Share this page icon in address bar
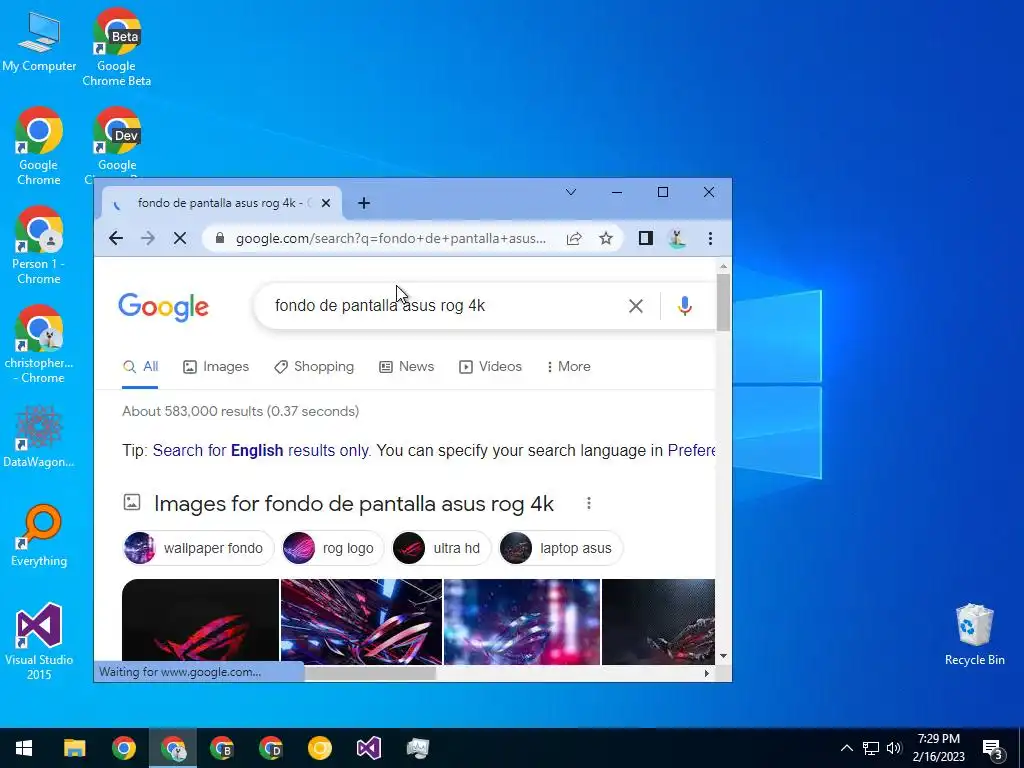The image size is (1024, 768). [x=574, y=238]
